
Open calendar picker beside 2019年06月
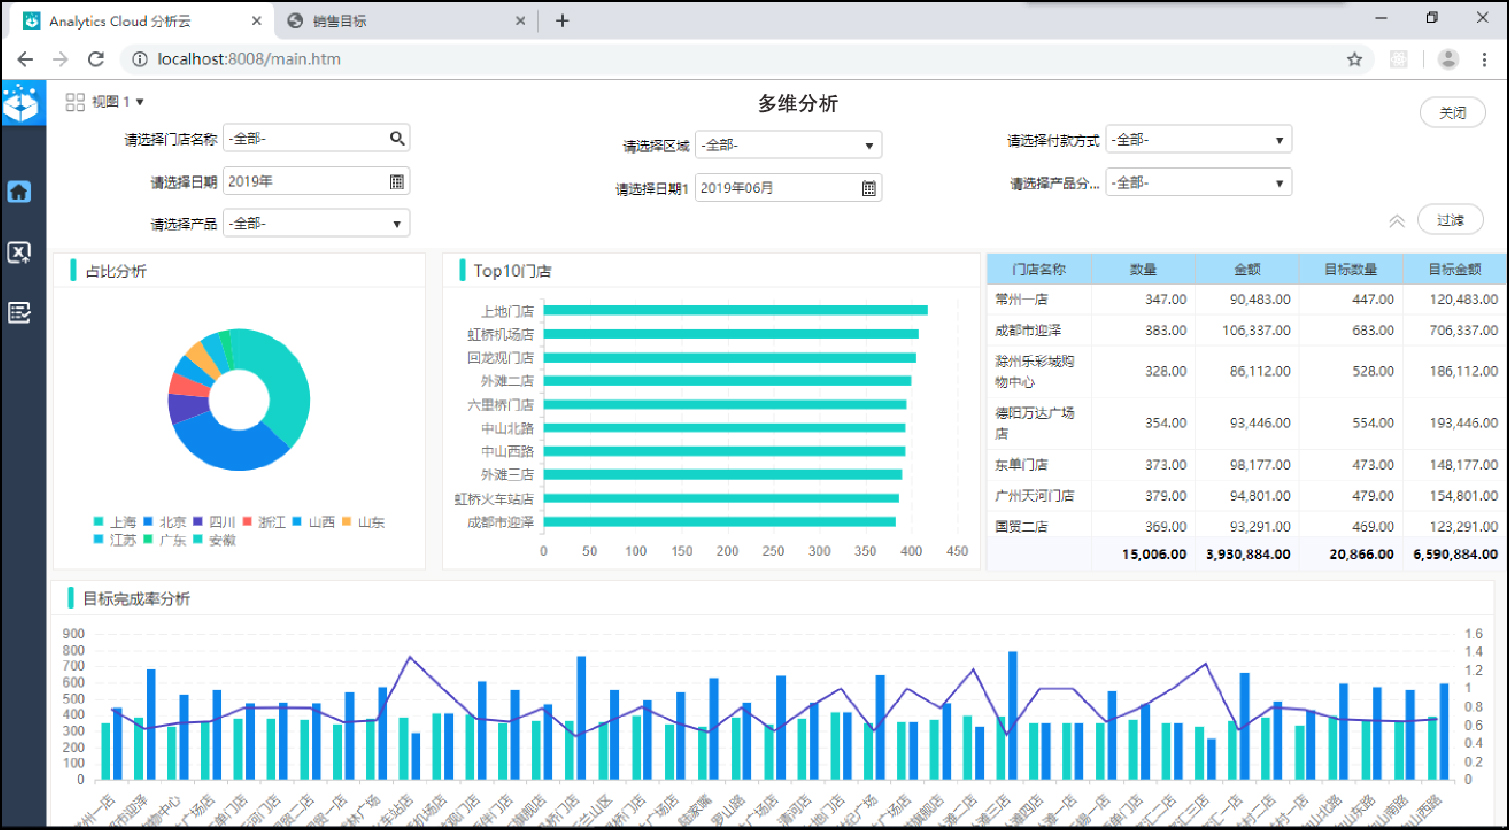pos(869,188)
